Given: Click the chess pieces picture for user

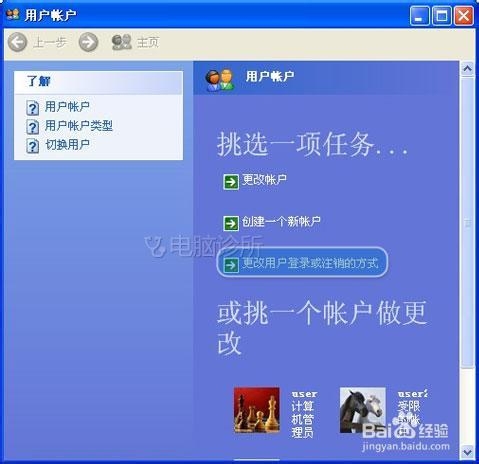Looking at the screenshot, I should coord(257,410).
